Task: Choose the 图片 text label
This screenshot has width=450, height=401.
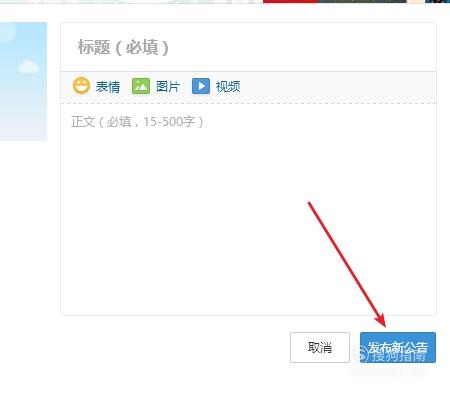Action: 168,87
